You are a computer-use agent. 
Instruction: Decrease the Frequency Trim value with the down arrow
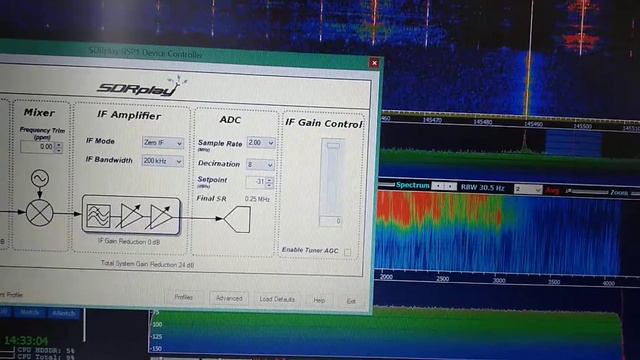[x=59, y=150]
